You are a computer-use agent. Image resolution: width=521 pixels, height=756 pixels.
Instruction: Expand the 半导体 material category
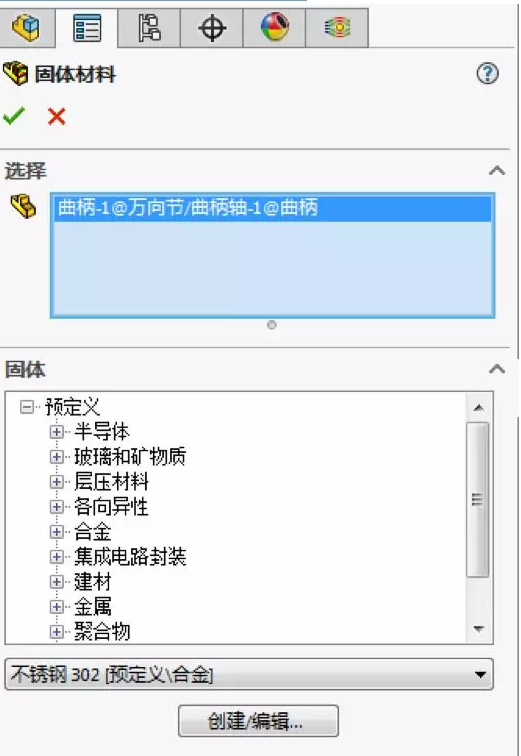tap(57, 432)
